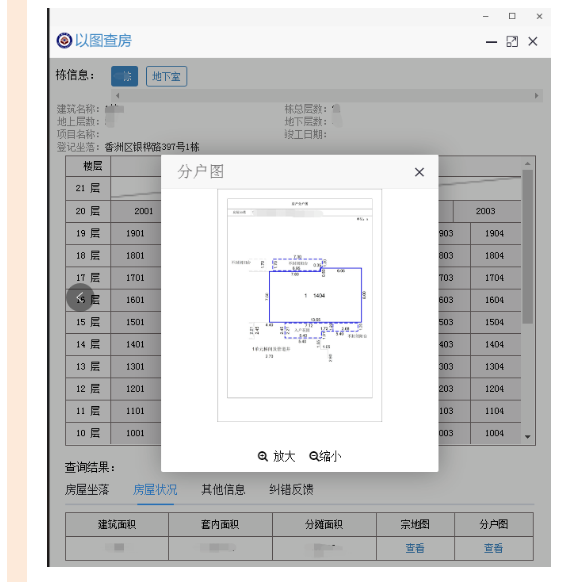Zoom in with the 放大 button
This screenshot has height=585, width=565.
277,456
